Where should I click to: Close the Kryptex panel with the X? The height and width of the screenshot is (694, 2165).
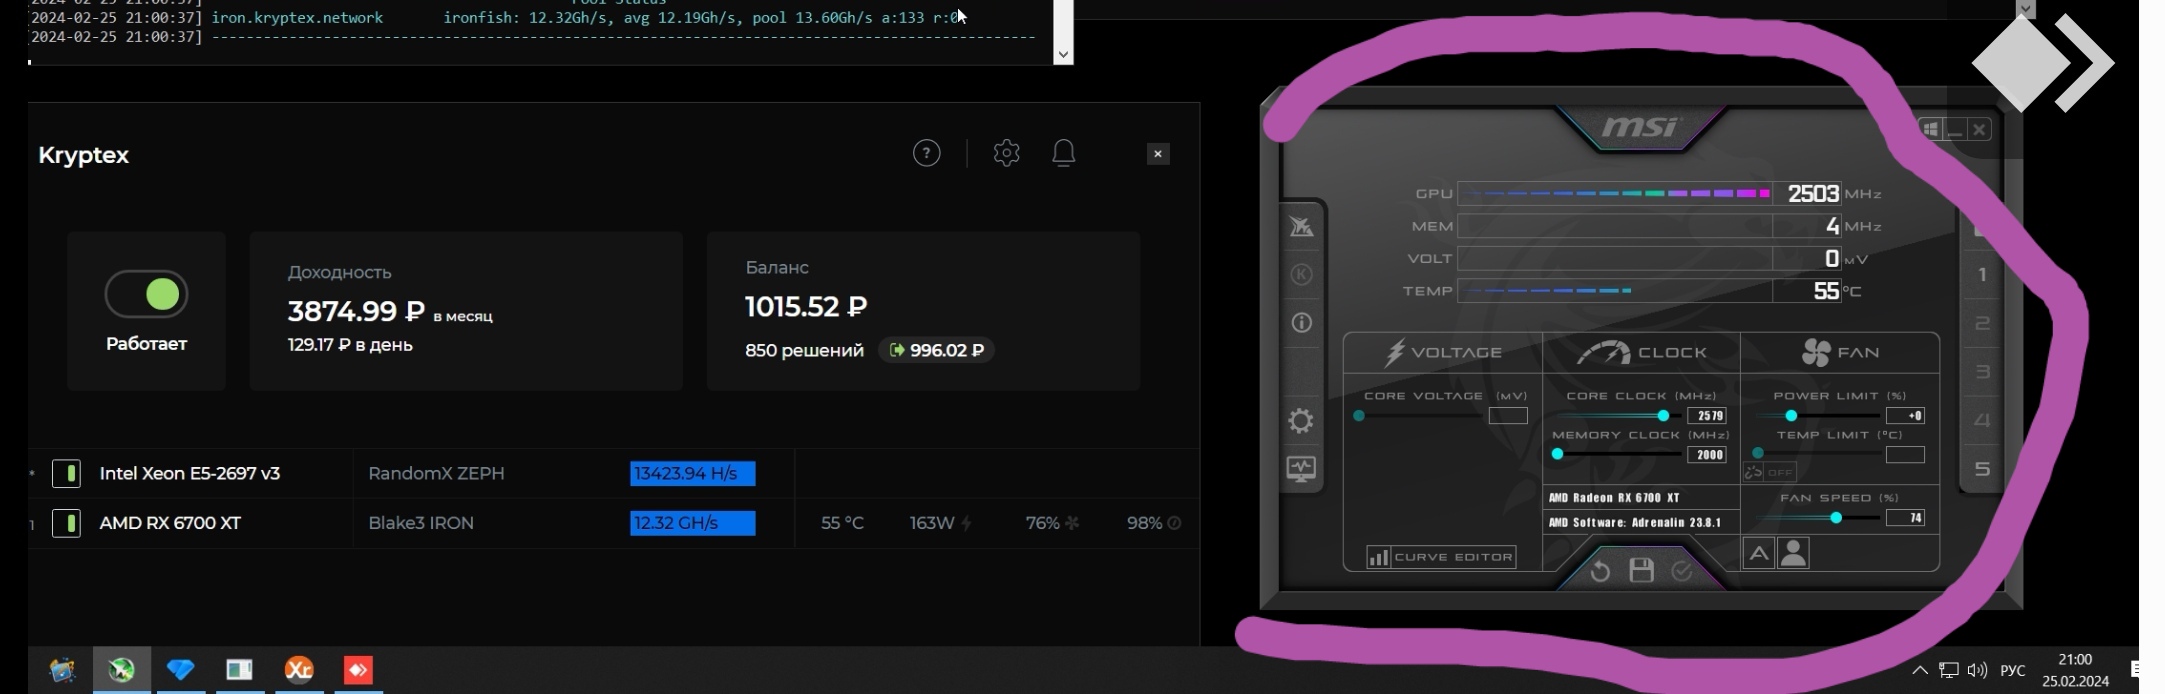[x=1158, y=154]
